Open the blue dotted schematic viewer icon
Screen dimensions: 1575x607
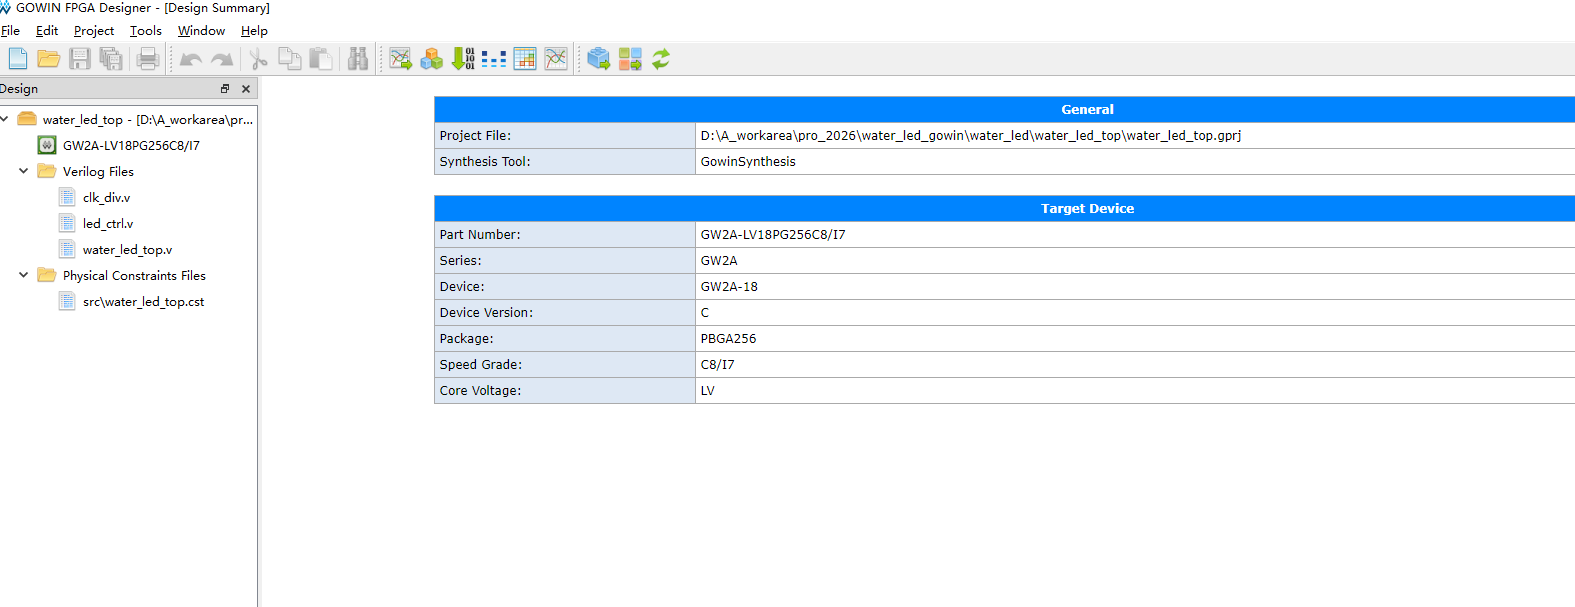(494, 59)
